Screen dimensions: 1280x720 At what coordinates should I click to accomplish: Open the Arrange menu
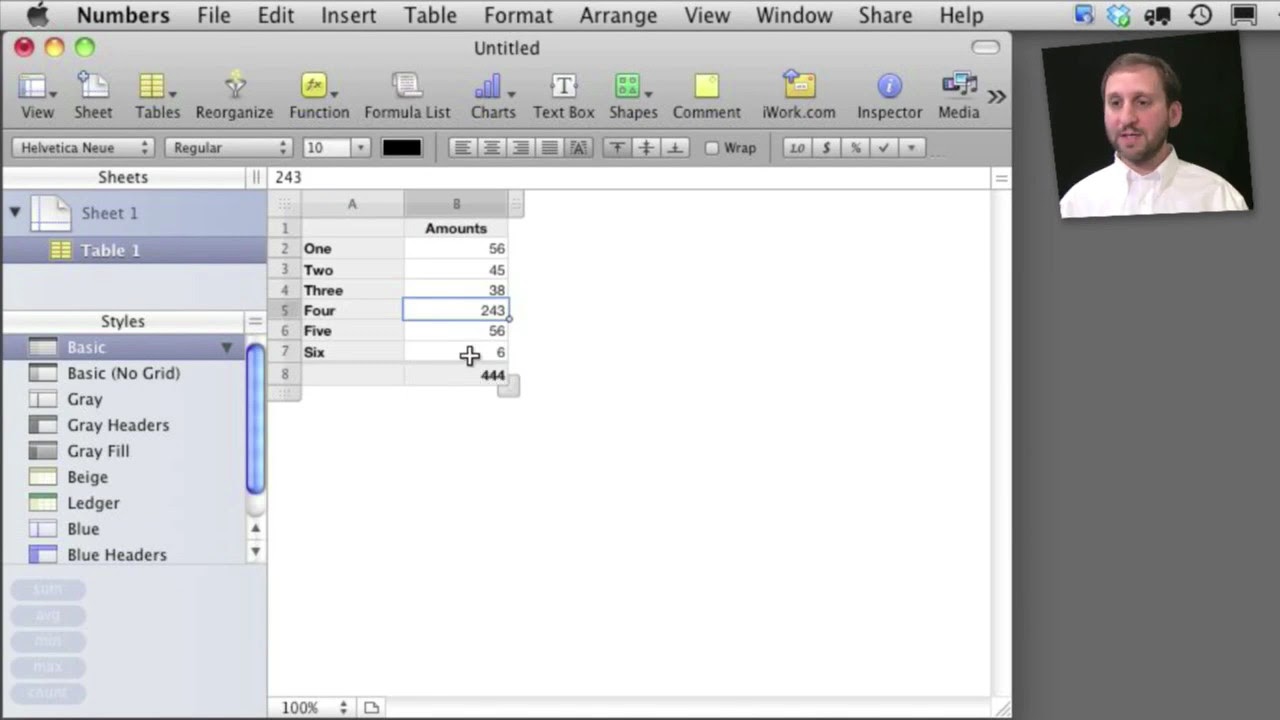tap(618, 15)
